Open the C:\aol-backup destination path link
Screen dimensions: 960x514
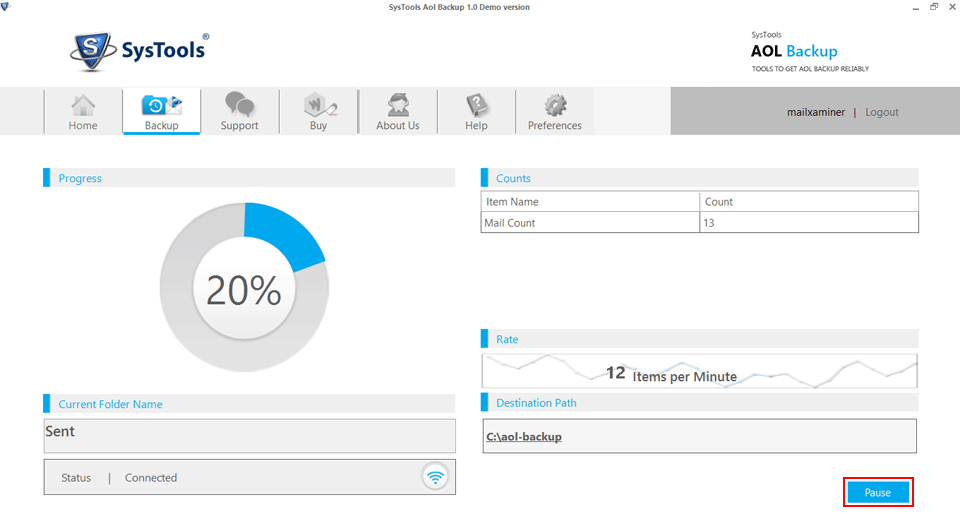(524, 437)
